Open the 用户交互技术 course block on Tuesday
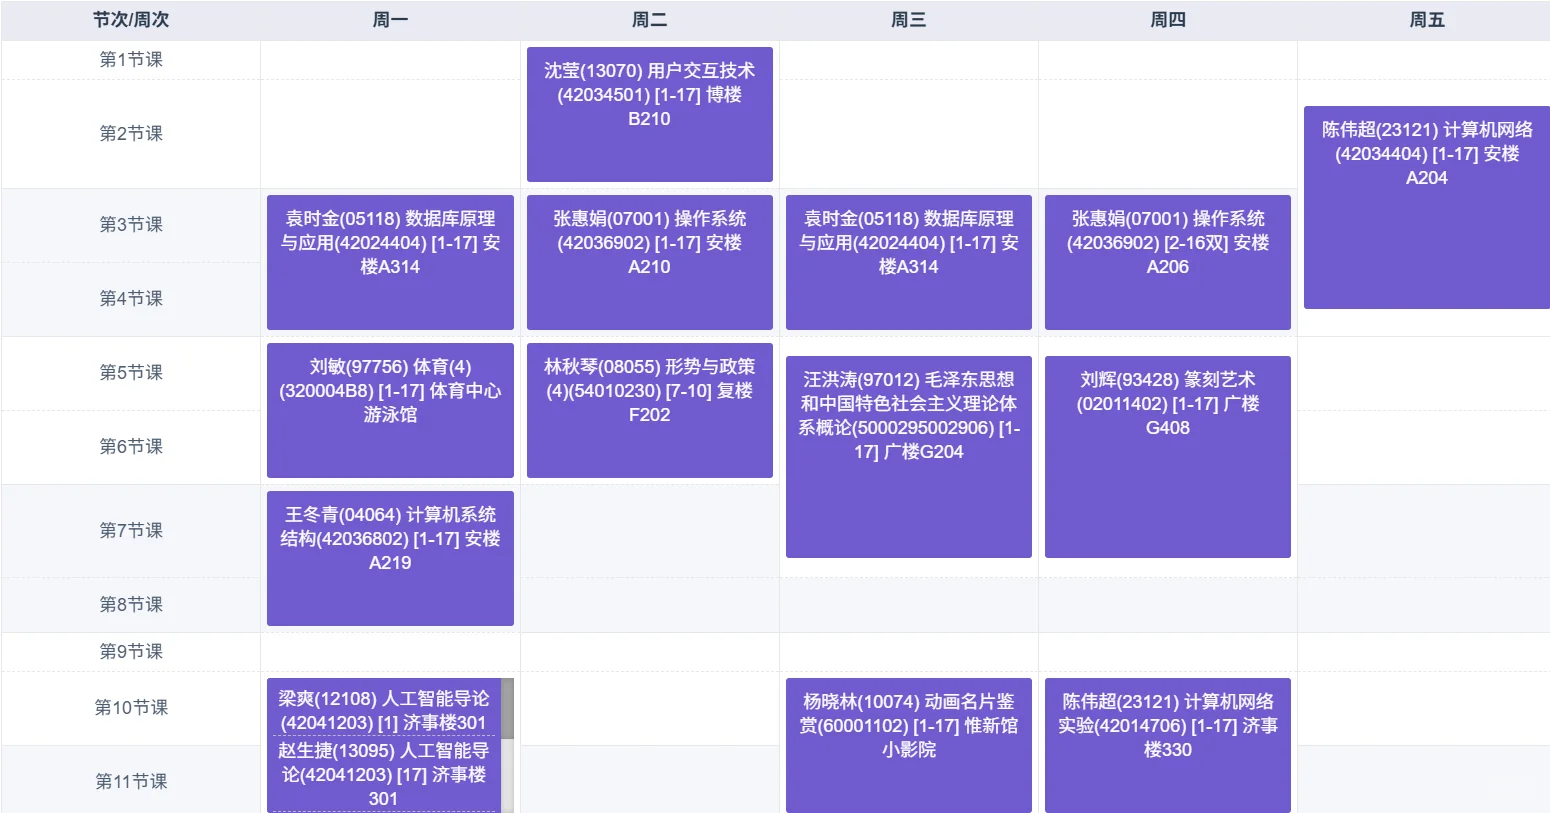This screenshot has height=813, width=1550. click(x=649, y=112)
